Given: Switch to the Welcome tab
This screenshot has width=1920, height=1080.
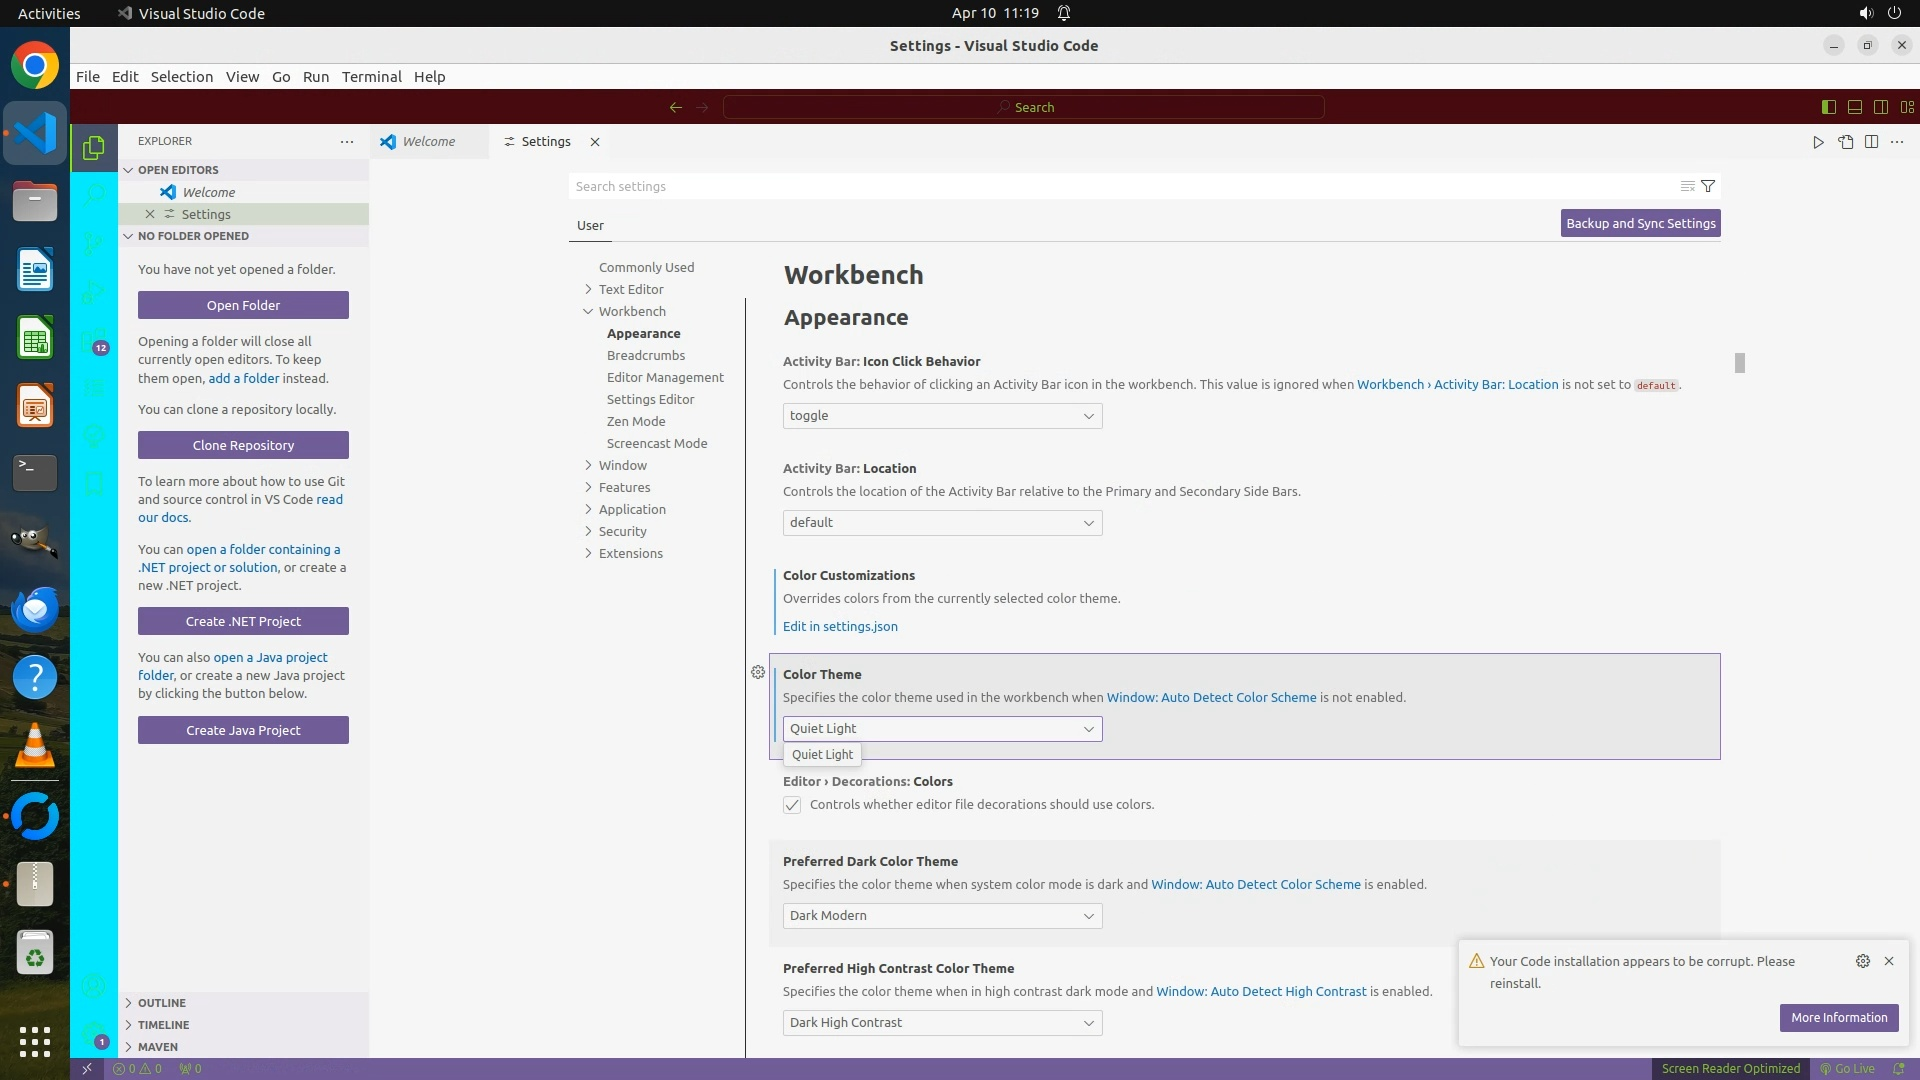Looking at the screenshot, I should pos(428,142).
